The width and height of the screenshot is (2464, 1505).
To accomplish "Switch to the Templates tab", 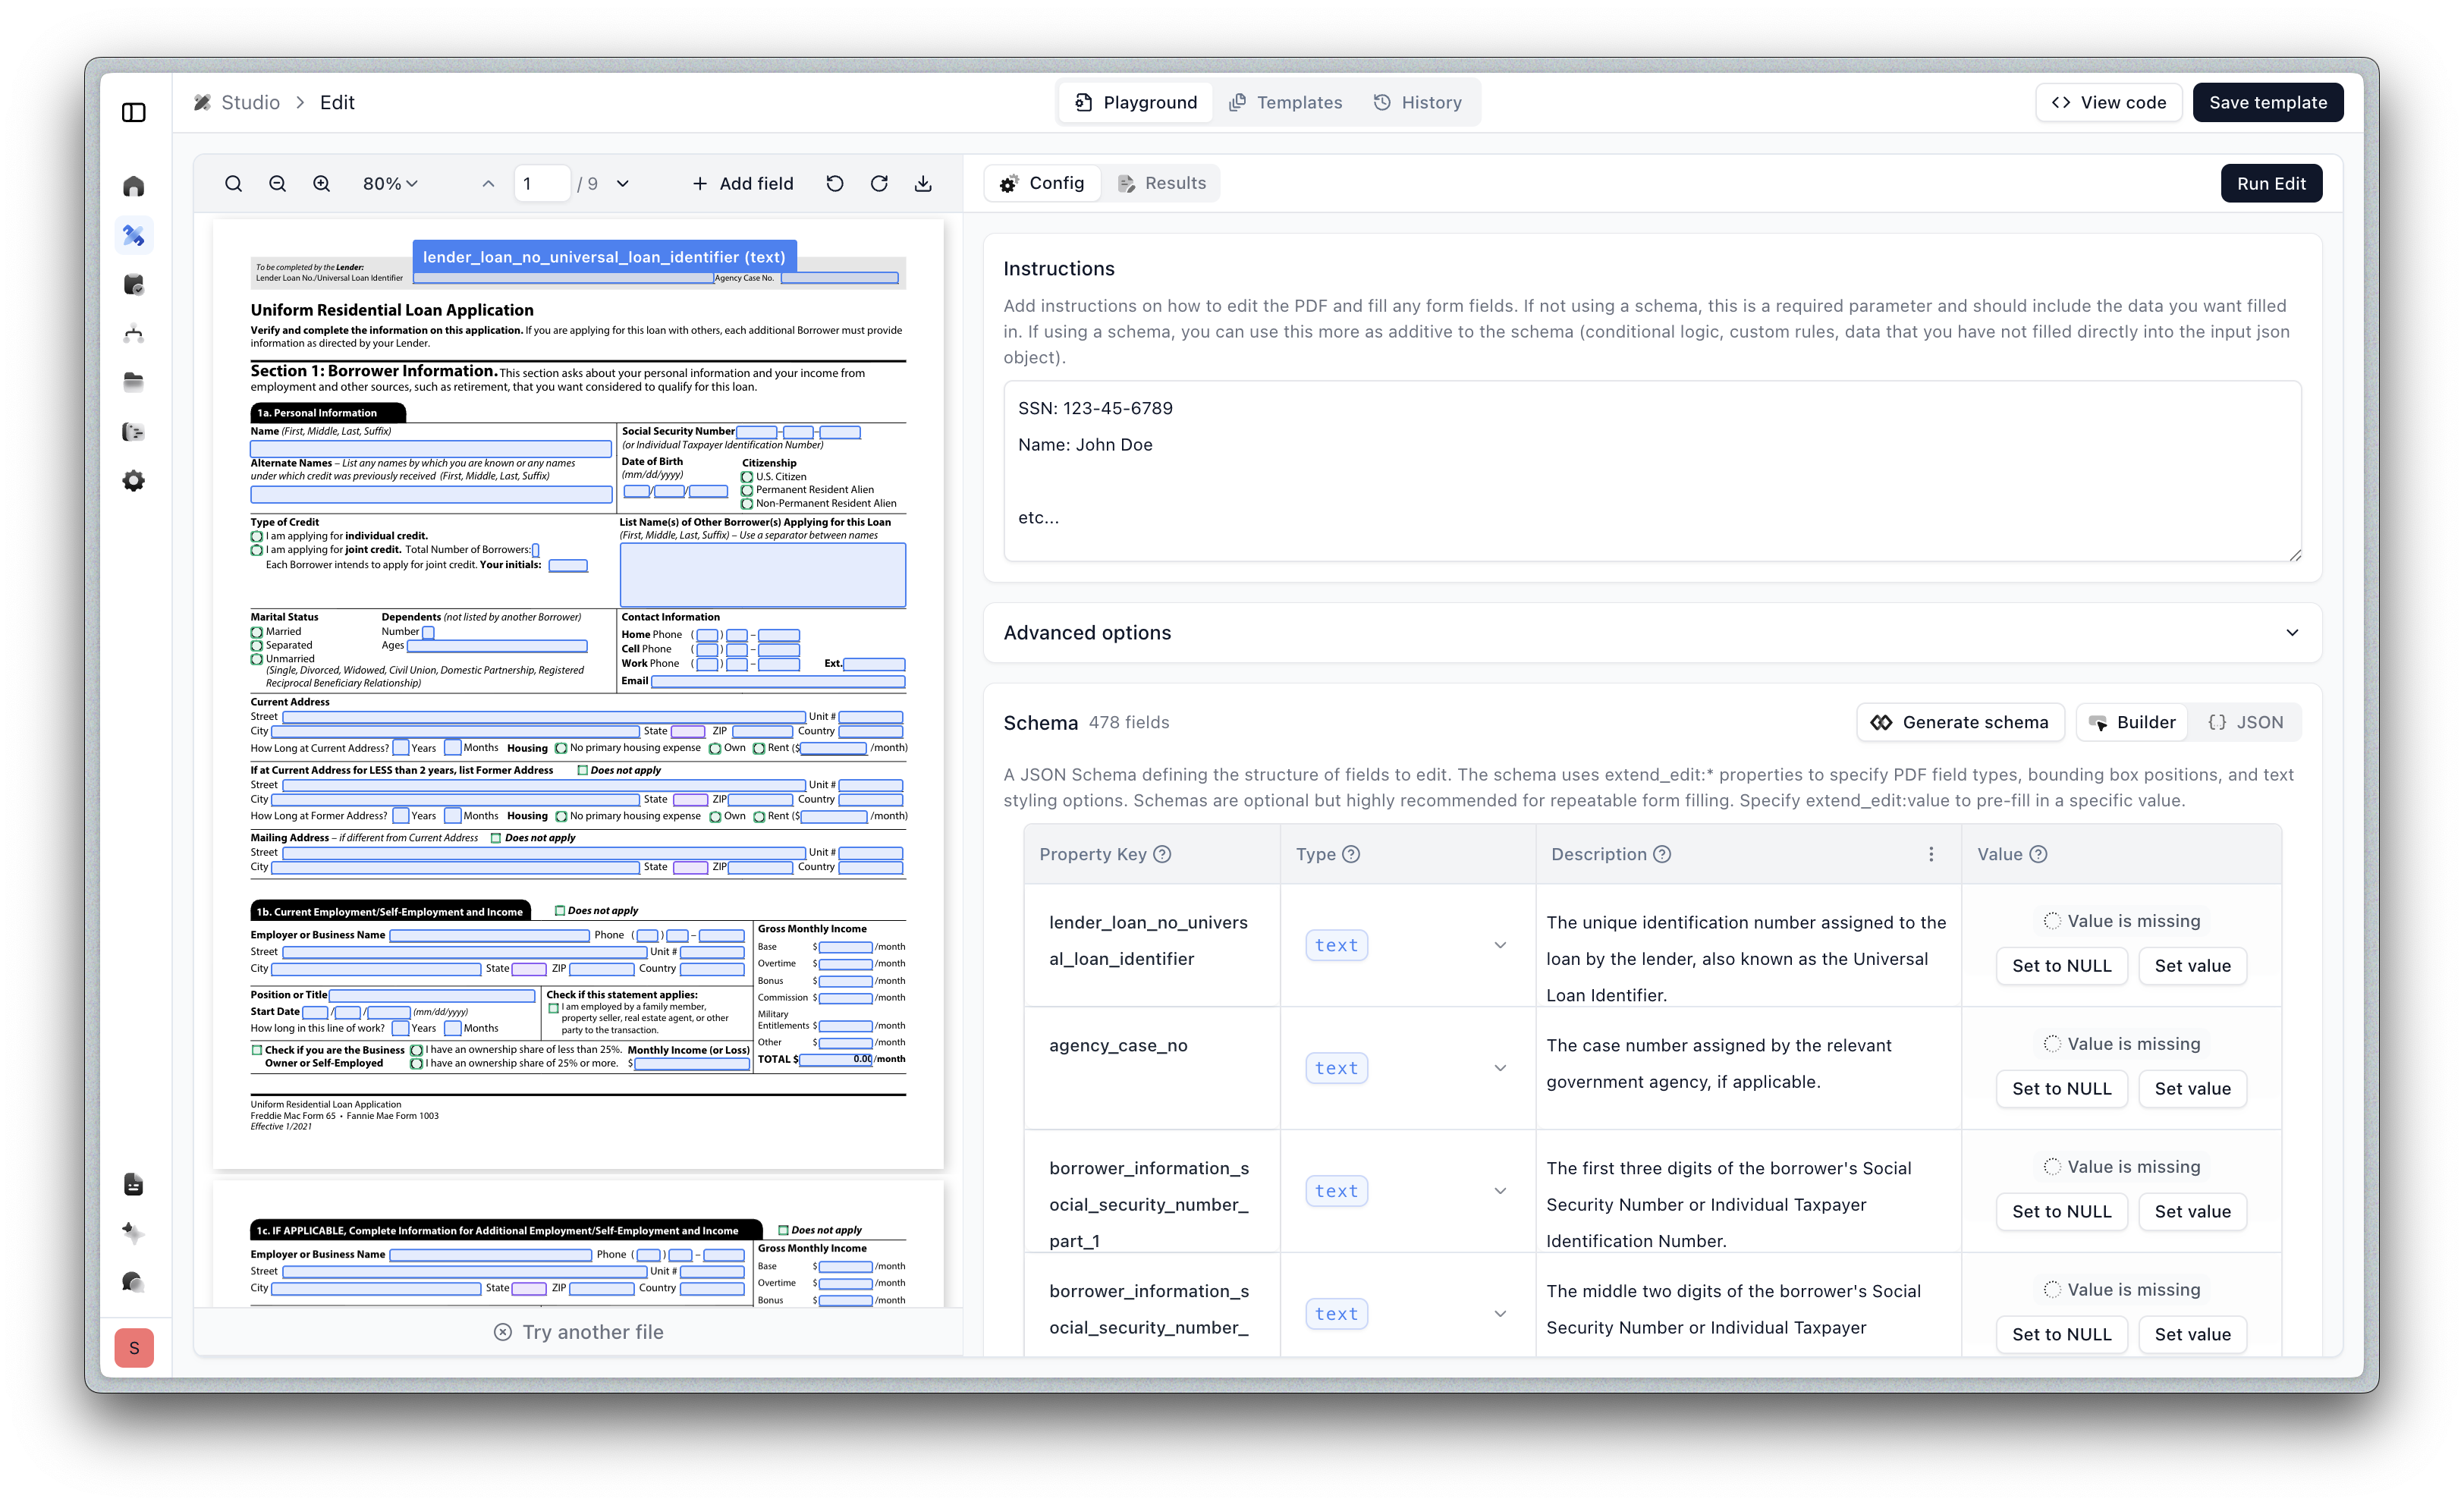I will (x=1286, y=102).
